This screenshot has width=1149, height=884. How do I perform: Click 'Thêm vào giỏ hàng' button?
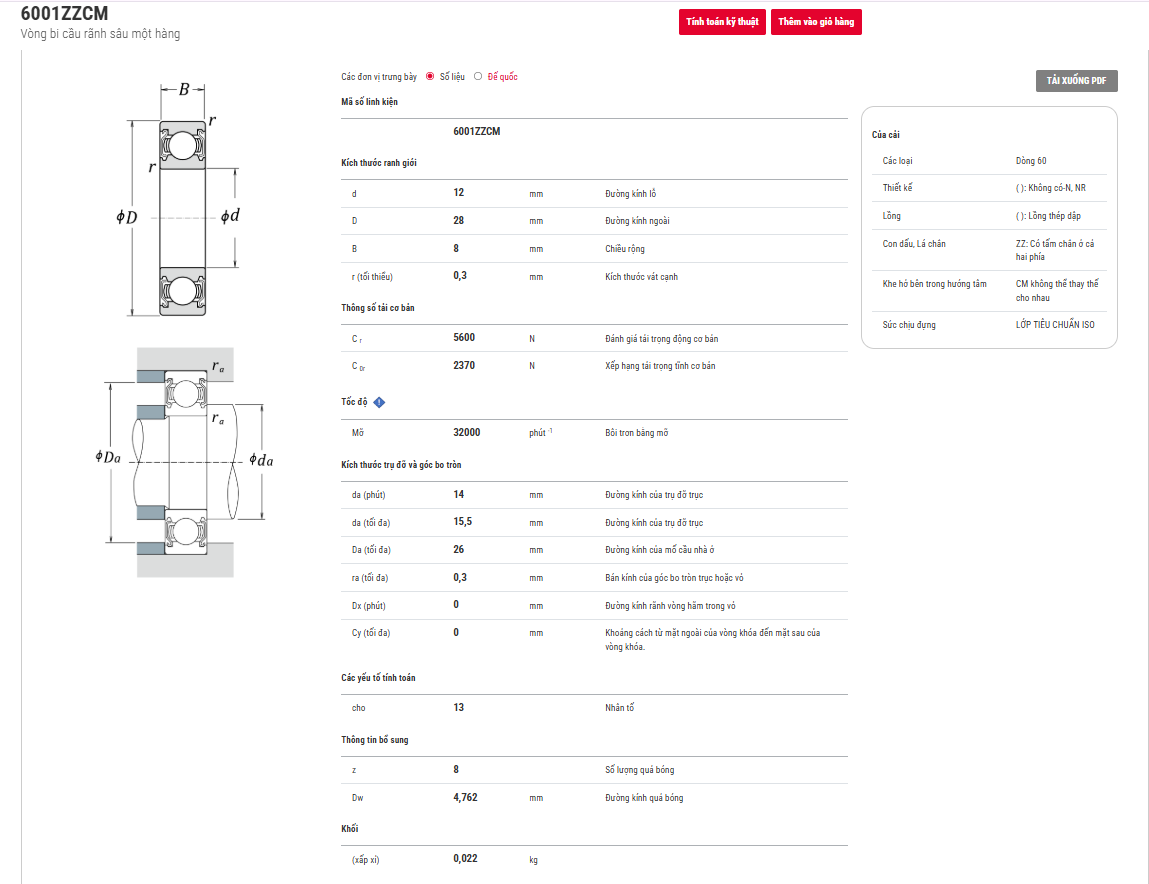coord(816,22)
